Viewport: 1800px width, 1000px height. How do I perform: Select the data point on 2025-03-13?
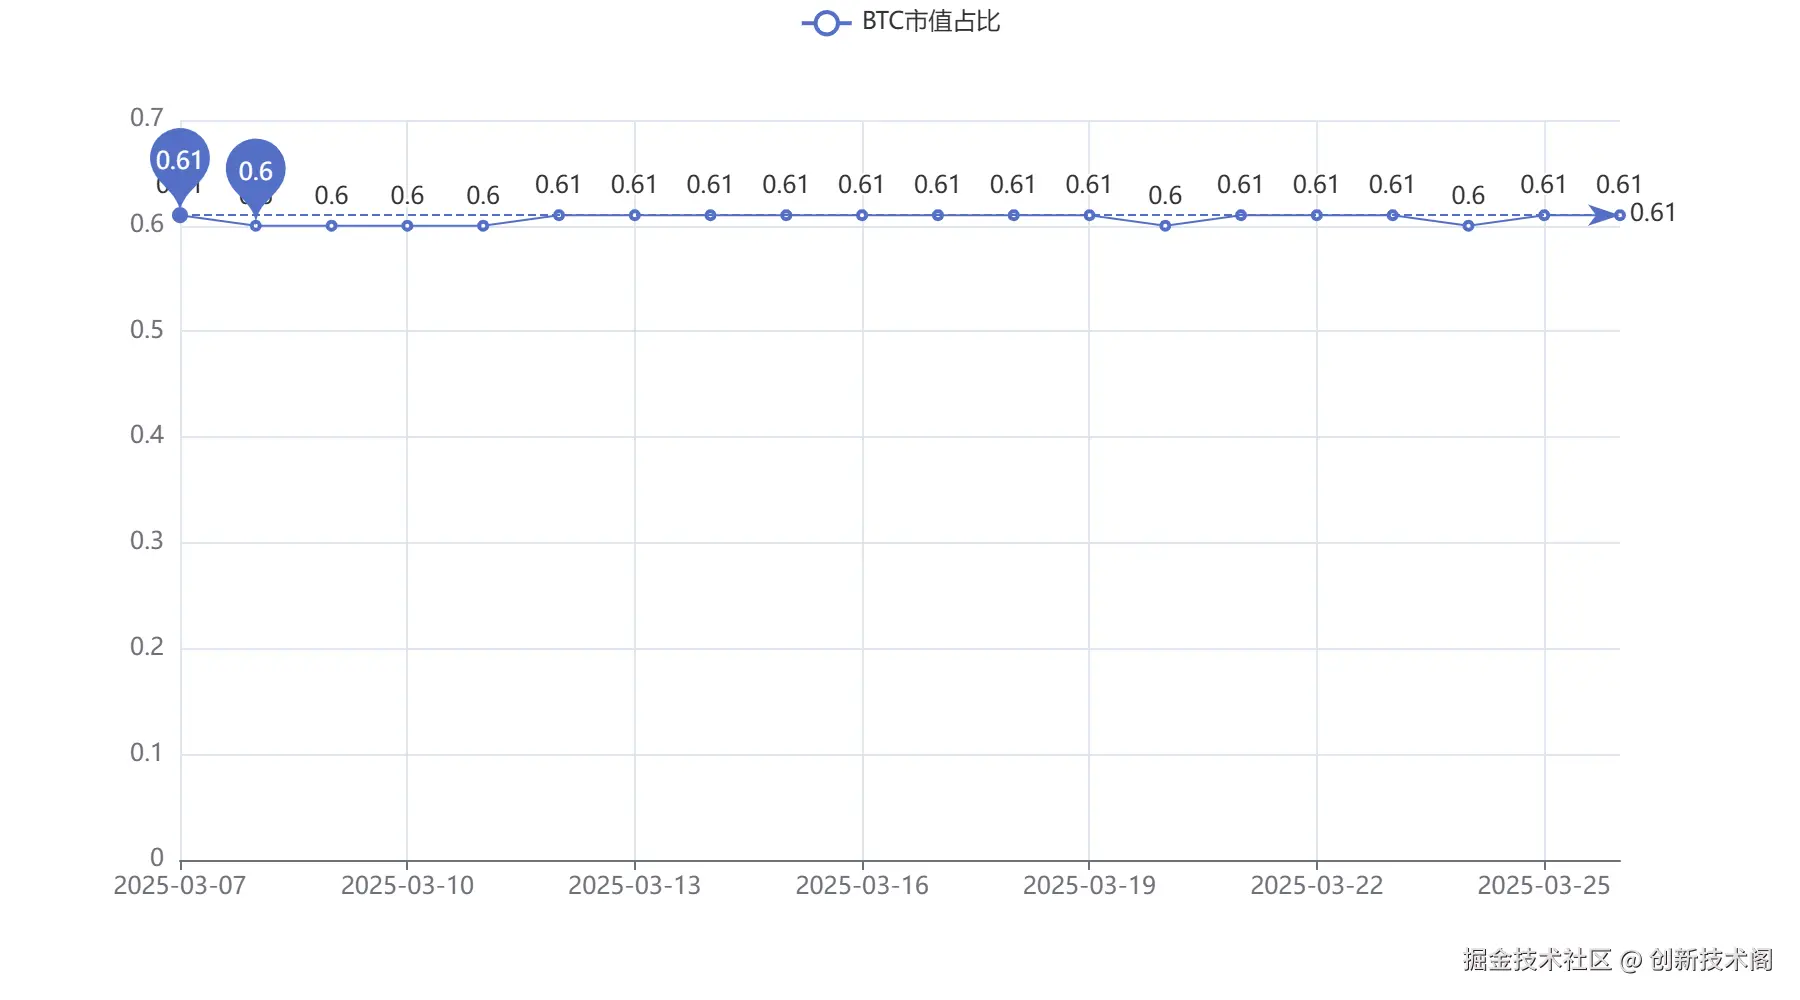click(x=635, y=215)
